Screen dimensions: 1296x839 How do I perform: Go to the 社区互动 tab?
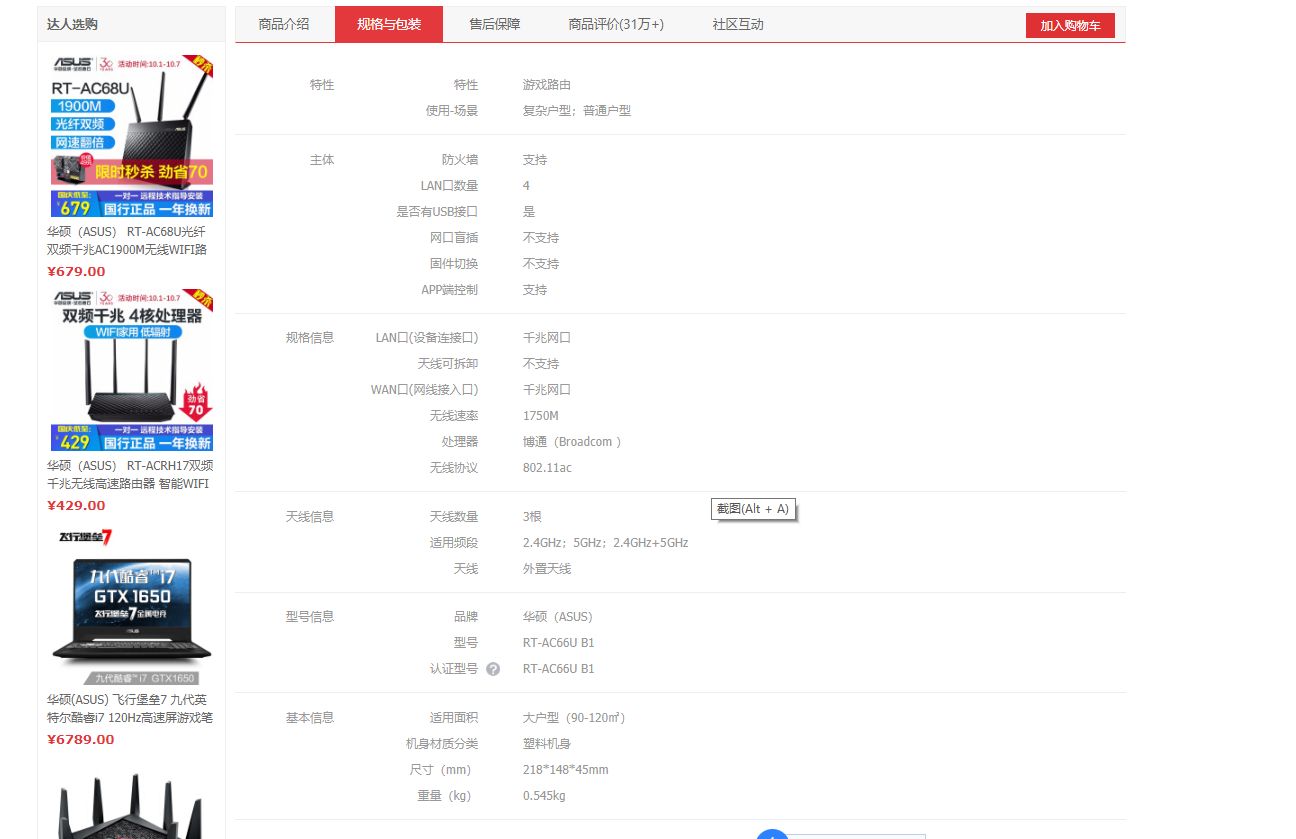coord(738,24)
